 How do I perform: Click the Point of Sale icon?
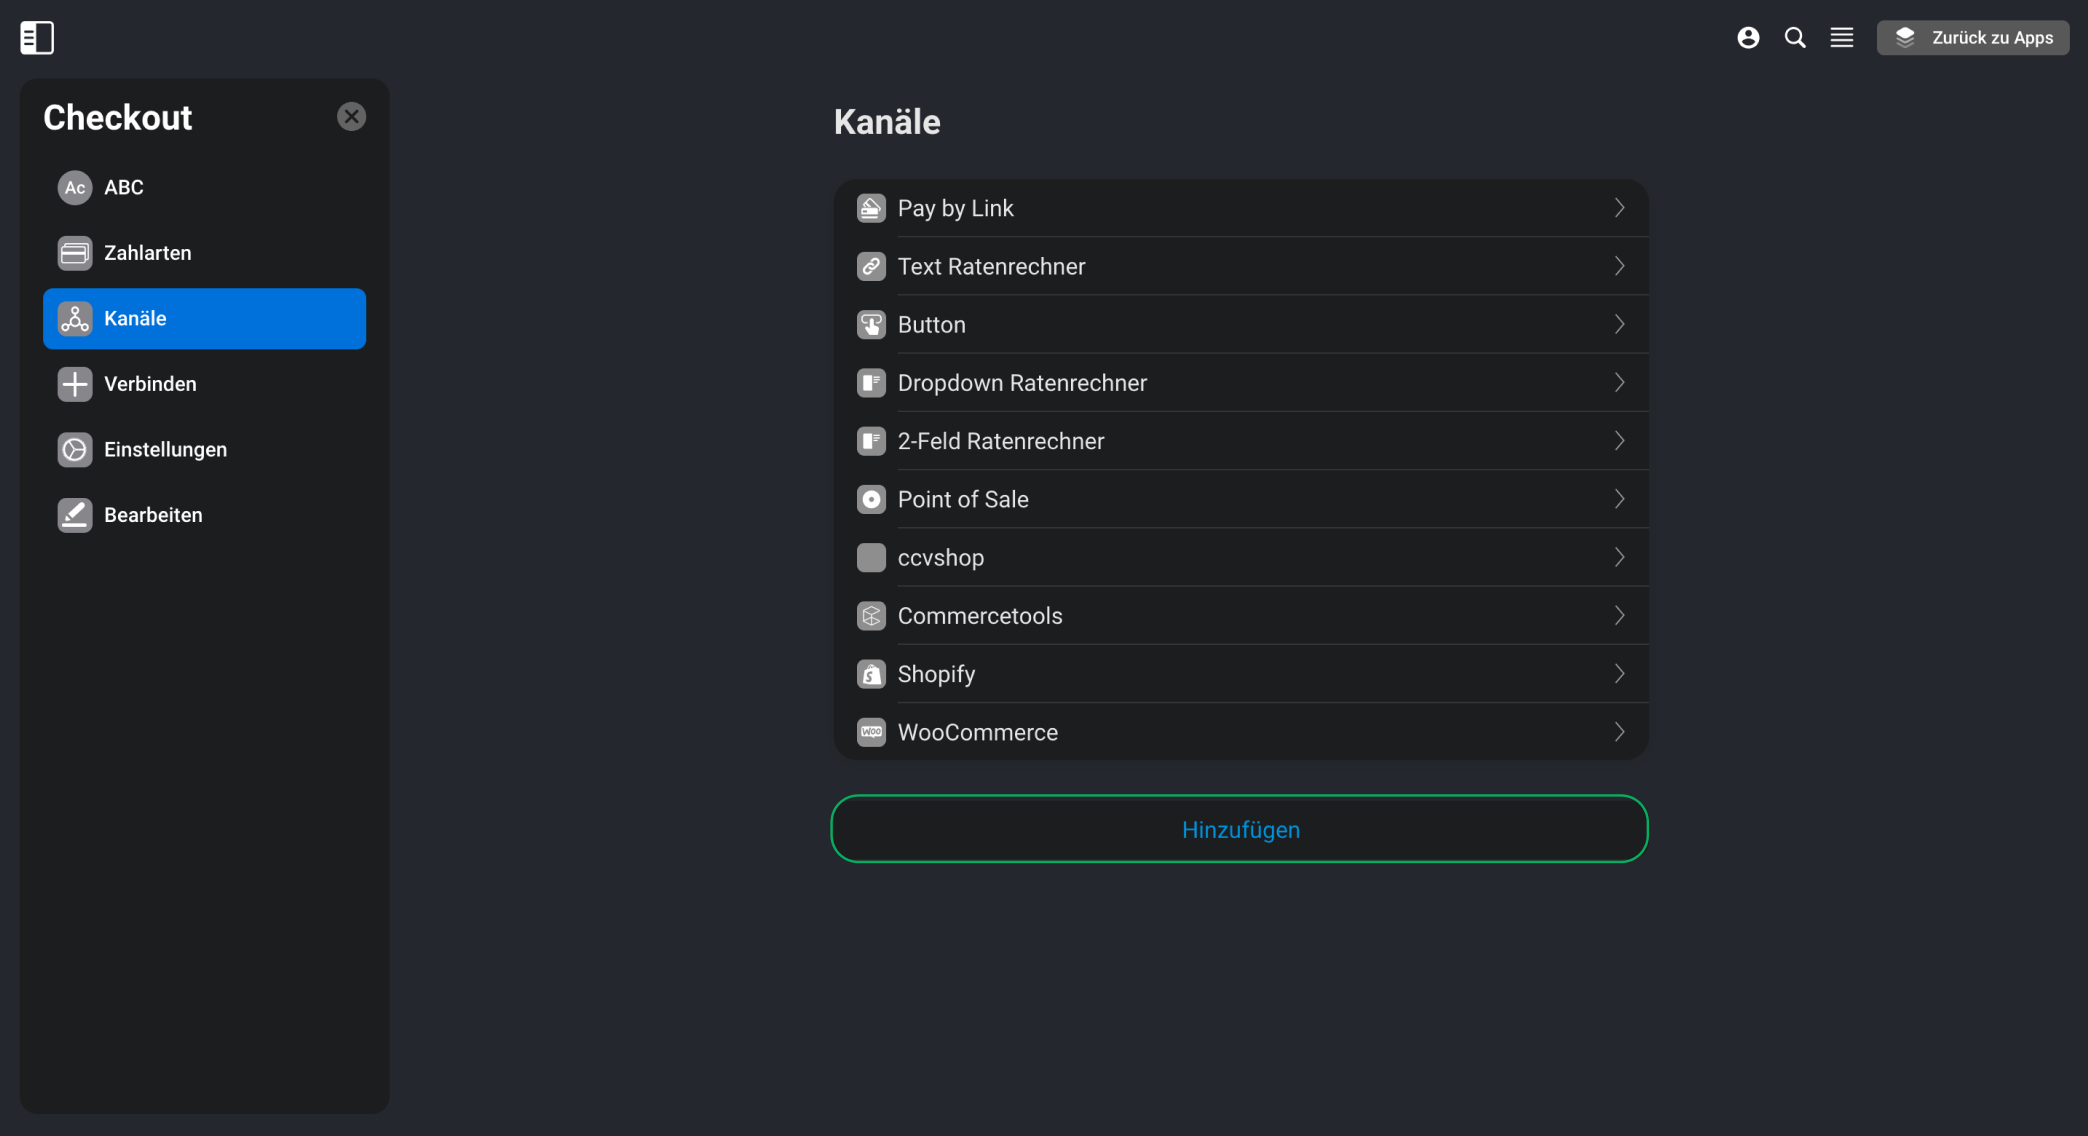tap(871, 499)
